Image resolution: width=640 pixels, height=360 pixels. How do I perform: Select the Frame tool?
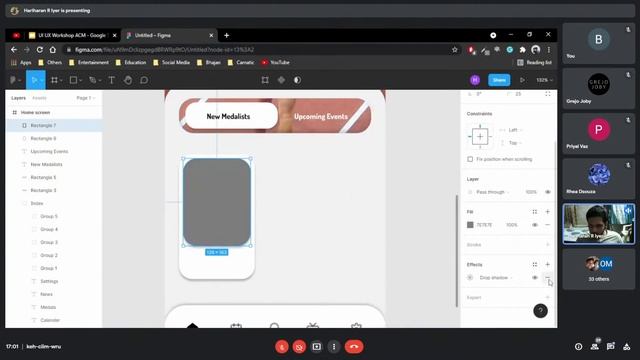(x=54, y=80)
